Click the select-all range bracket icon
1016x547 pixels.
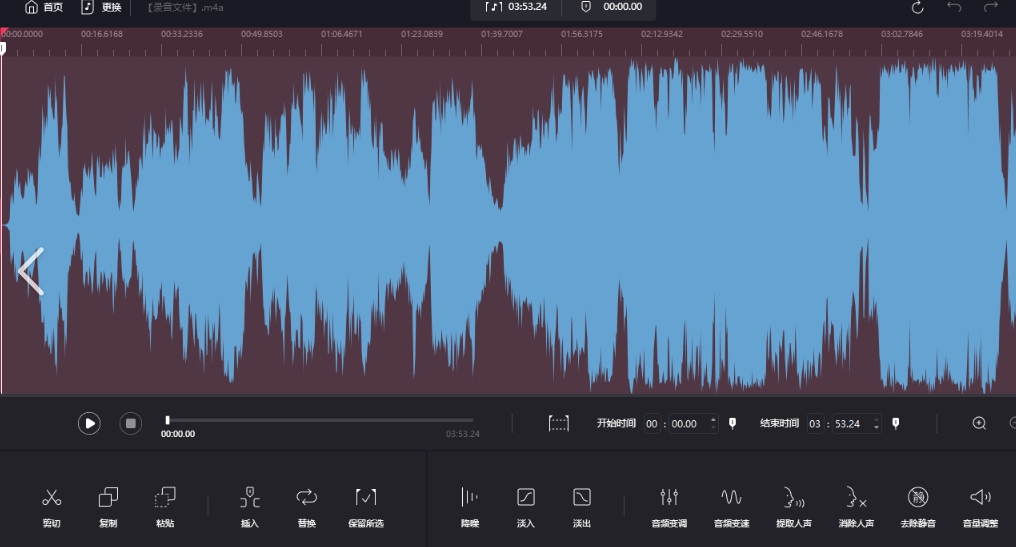point(559,424)
